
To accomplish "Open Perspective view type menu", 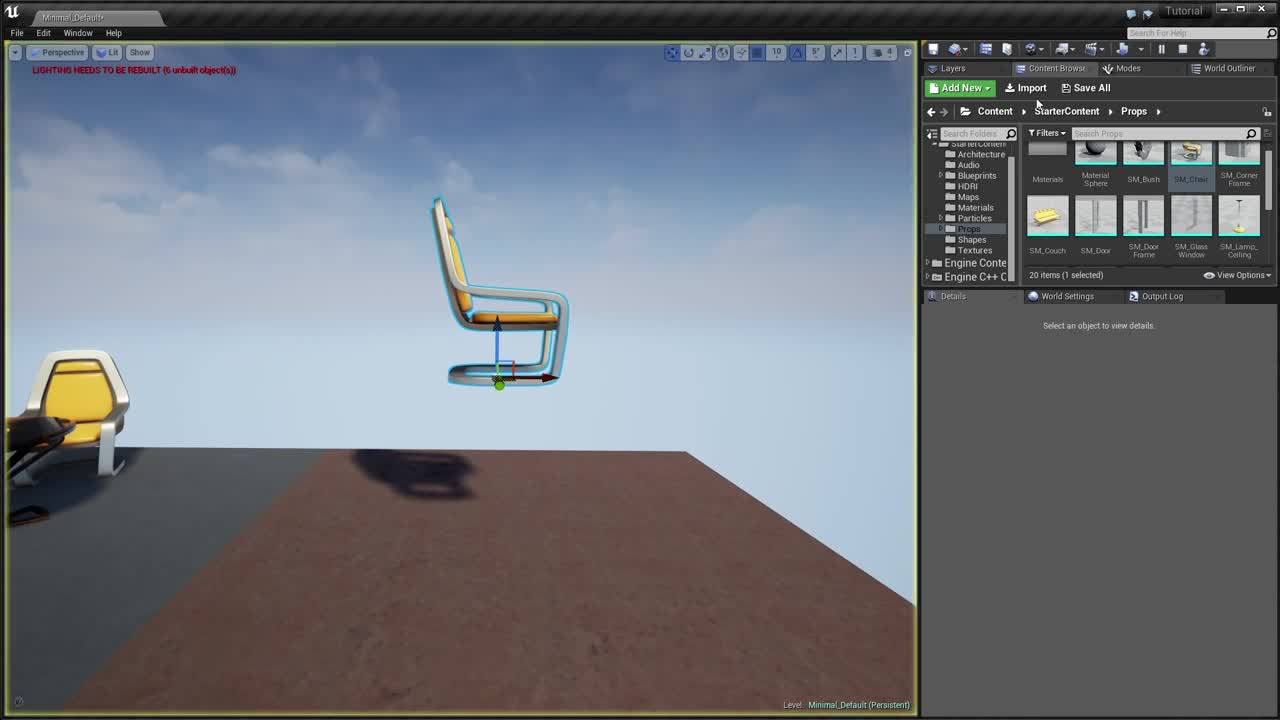I will [x=58, y=52].
